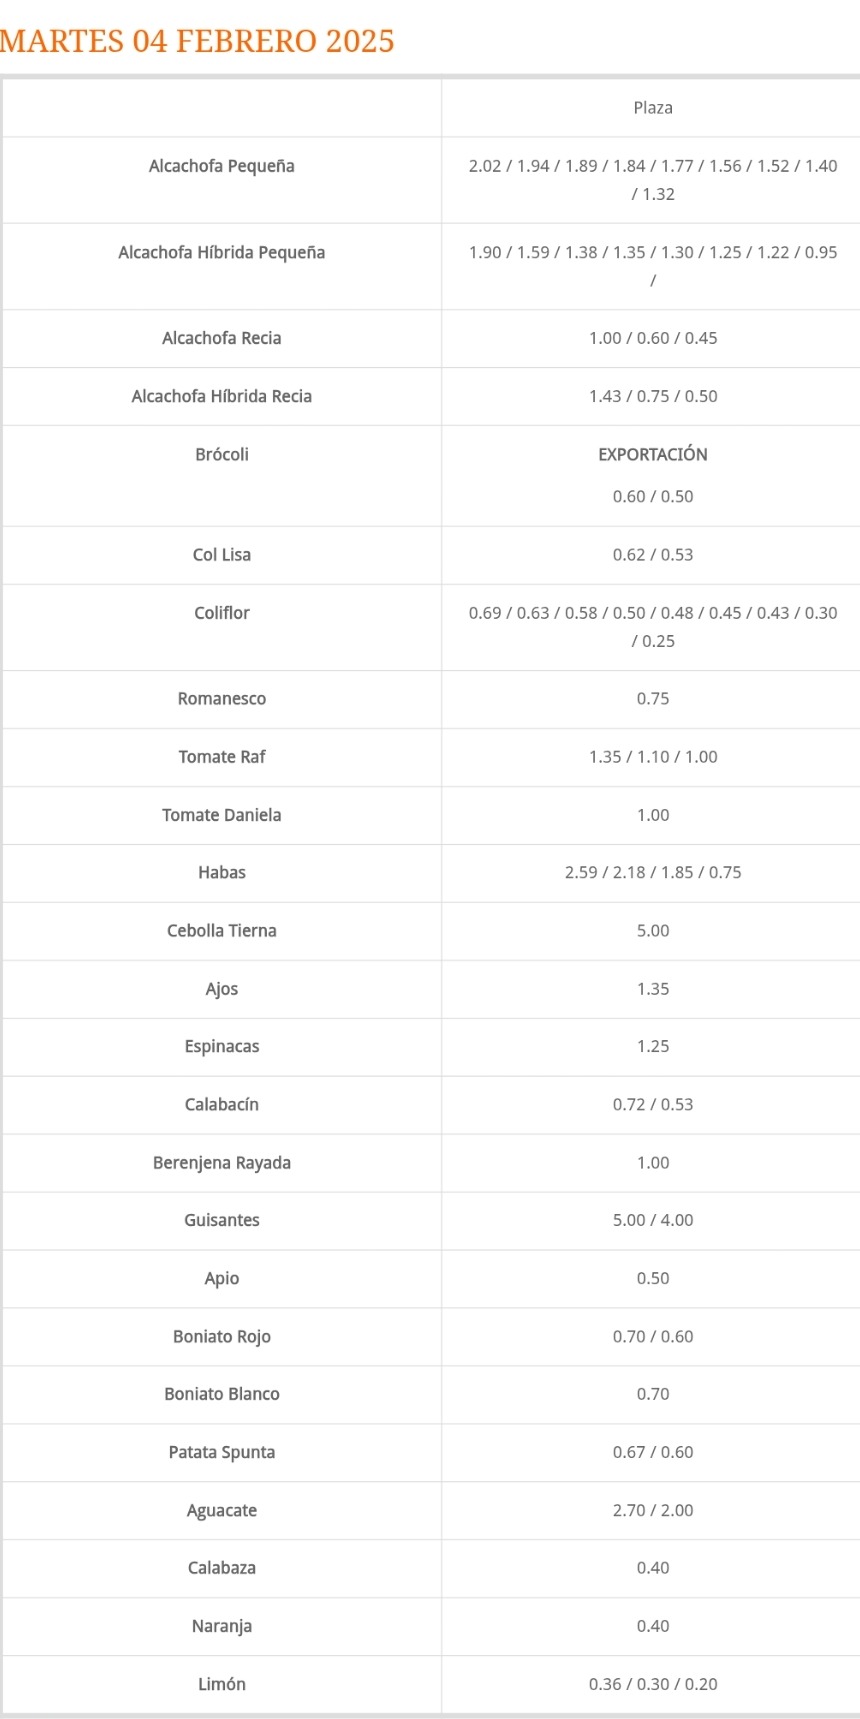Viewport: 860px width, 1719px height.
Task: Select the Plaza column header
Action: (x=653, y=108)
